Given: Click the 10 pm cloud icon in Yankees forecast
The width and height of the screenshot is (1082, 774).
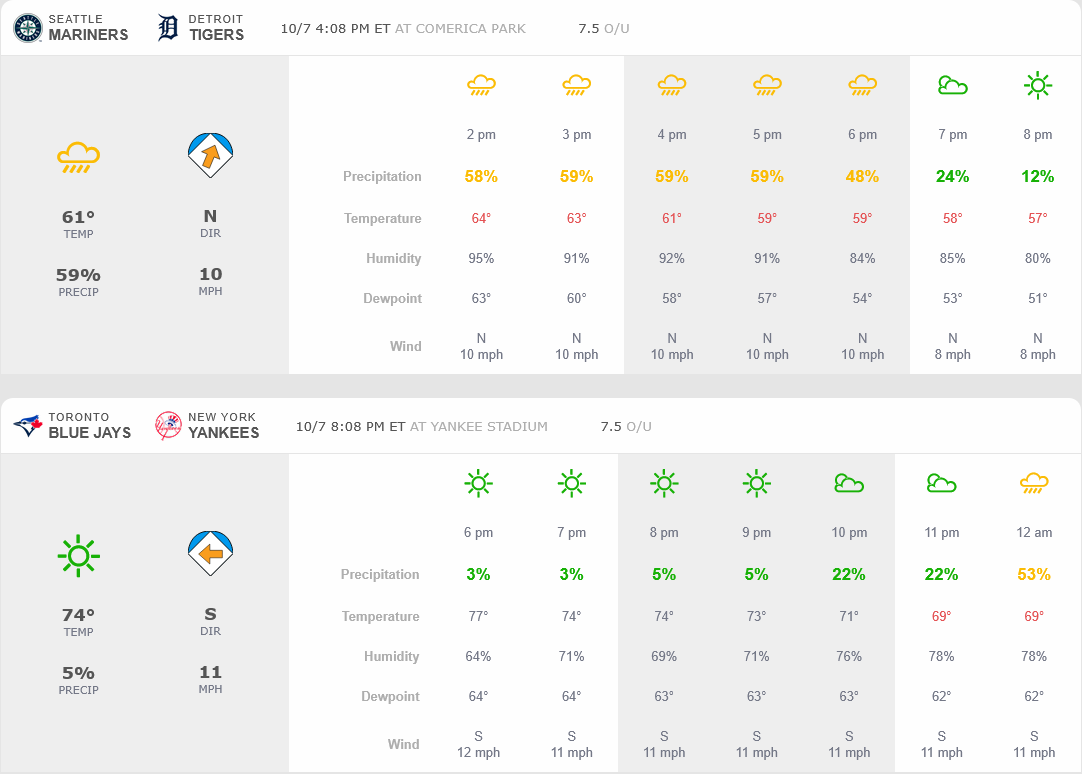Looking at the screenshot, I should (849, 484).
